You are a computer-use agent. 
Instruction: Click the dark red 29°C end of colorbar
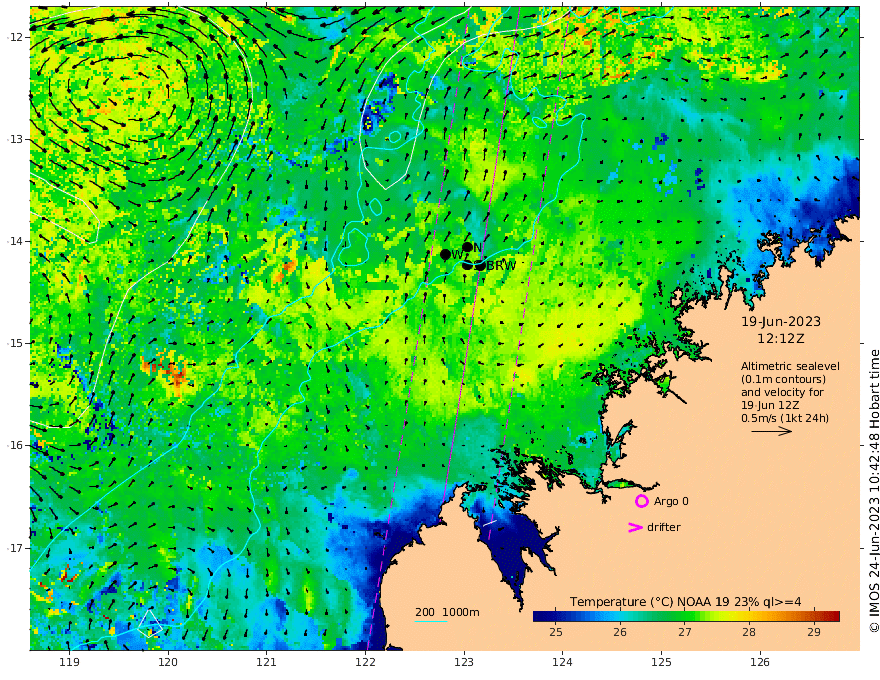[x=833, y=617]
